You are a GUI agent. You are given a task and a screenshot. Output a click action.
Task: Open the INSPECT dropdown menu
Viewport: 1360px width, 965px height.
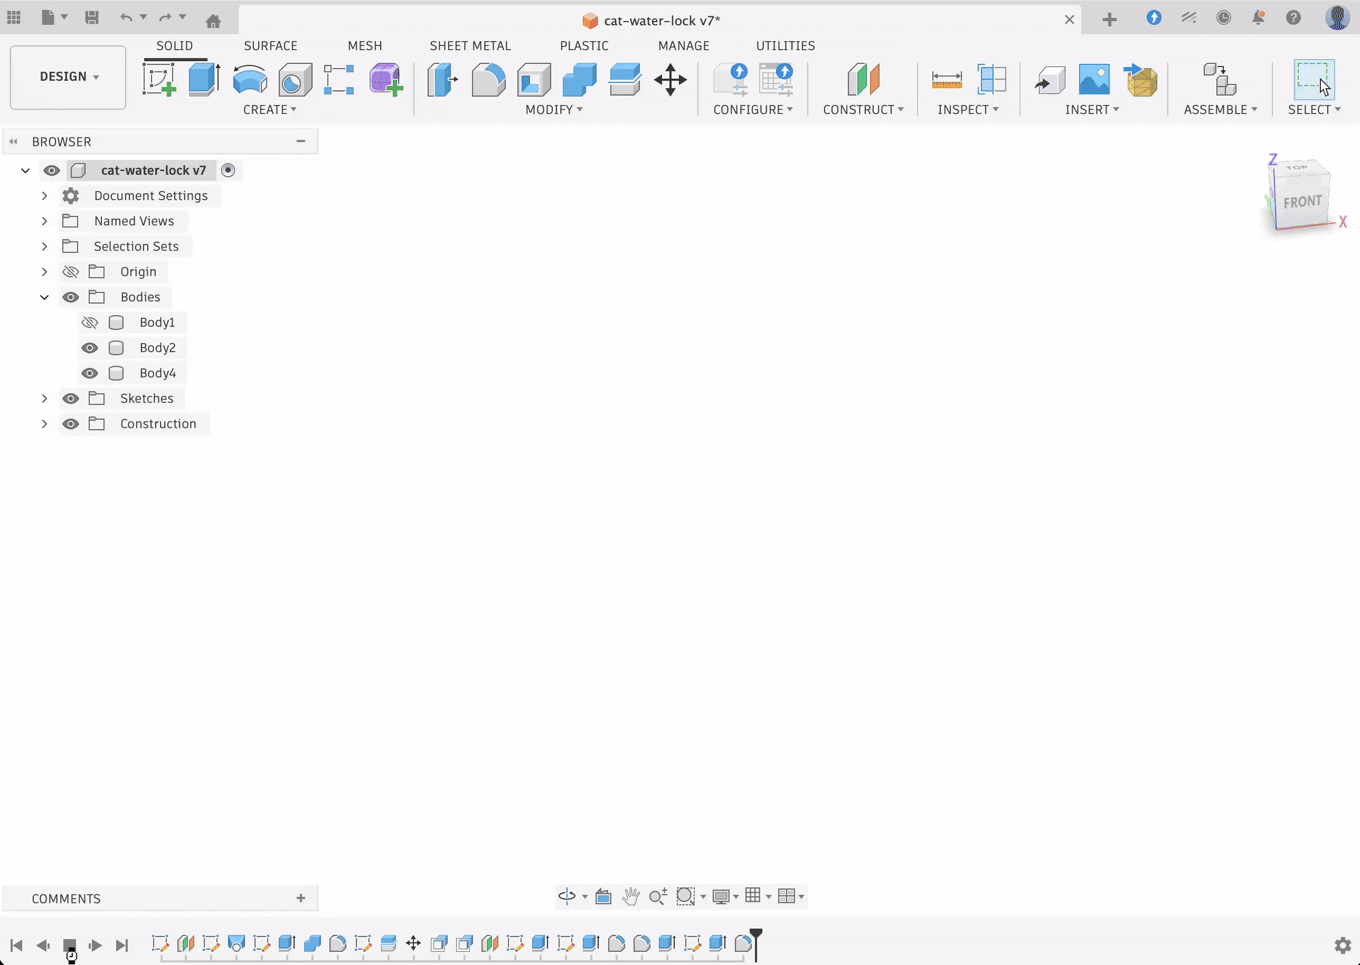pos(968,109)
